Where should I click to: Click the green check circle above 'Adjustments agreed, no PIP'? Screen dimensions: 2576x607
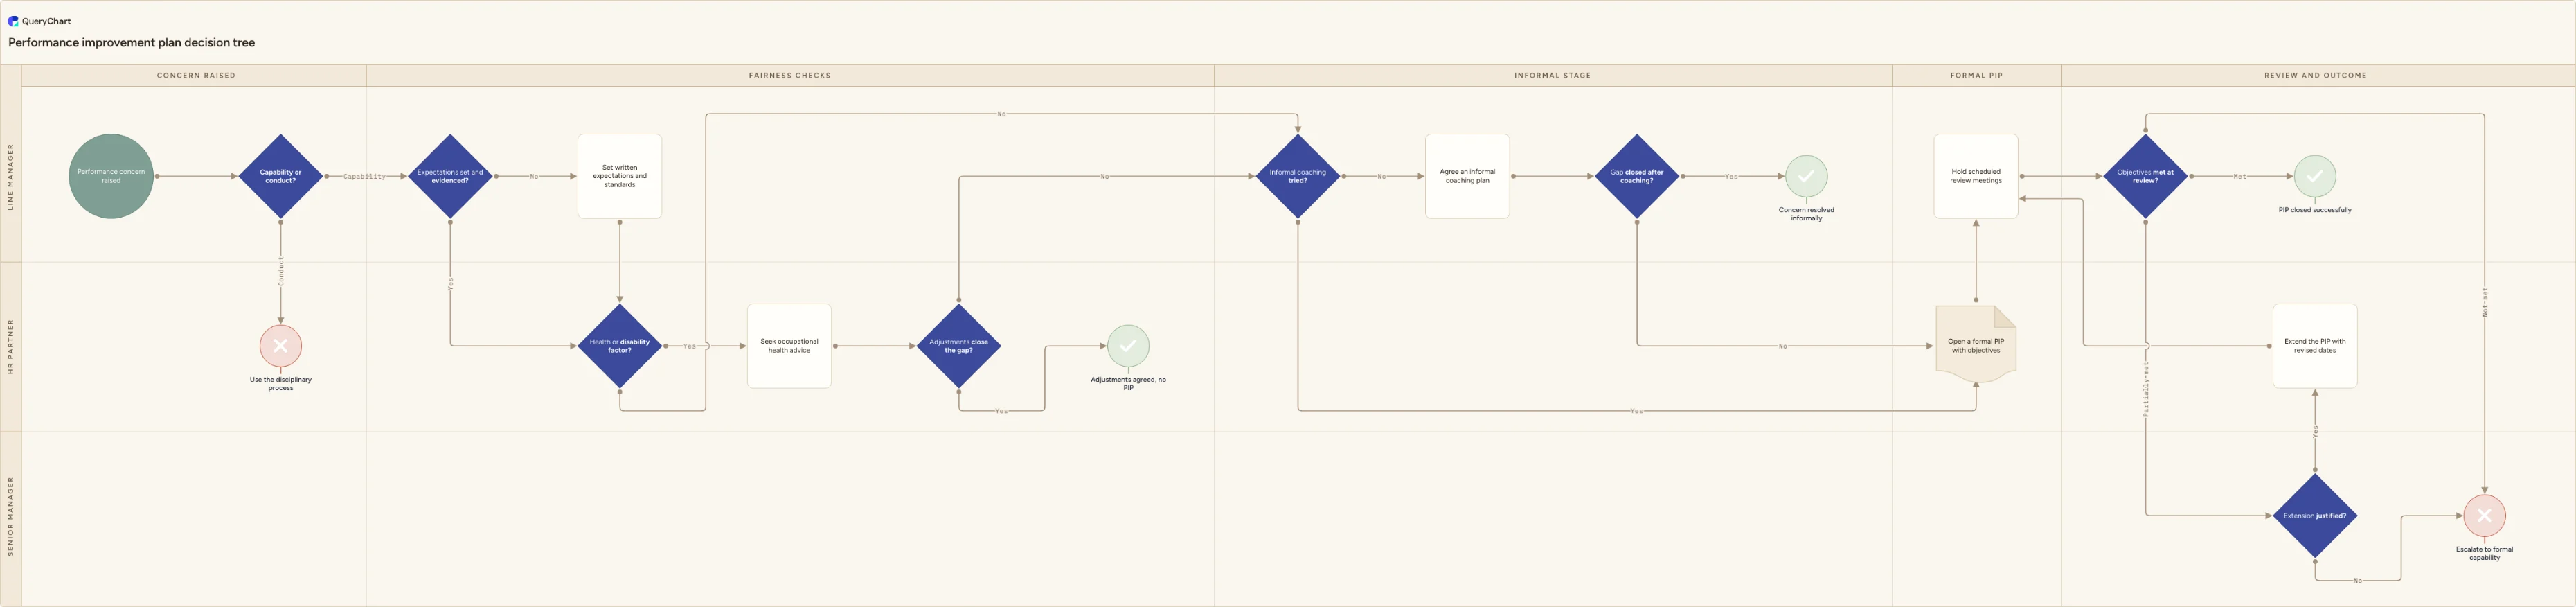click(1128, 346)
